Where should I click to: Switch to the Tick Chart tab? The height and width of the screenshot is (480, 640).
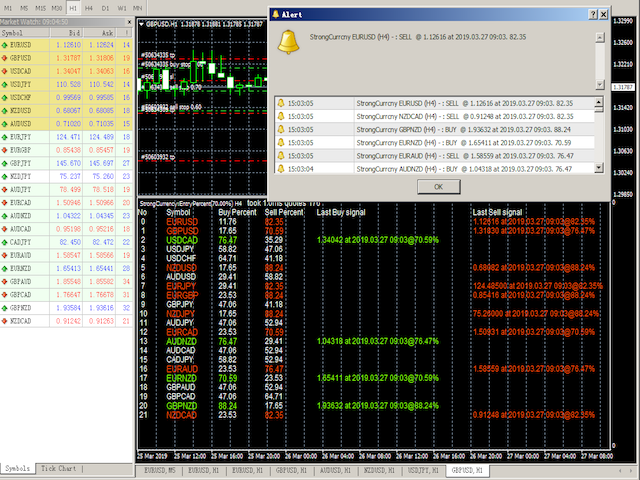[x=60, y=468]
